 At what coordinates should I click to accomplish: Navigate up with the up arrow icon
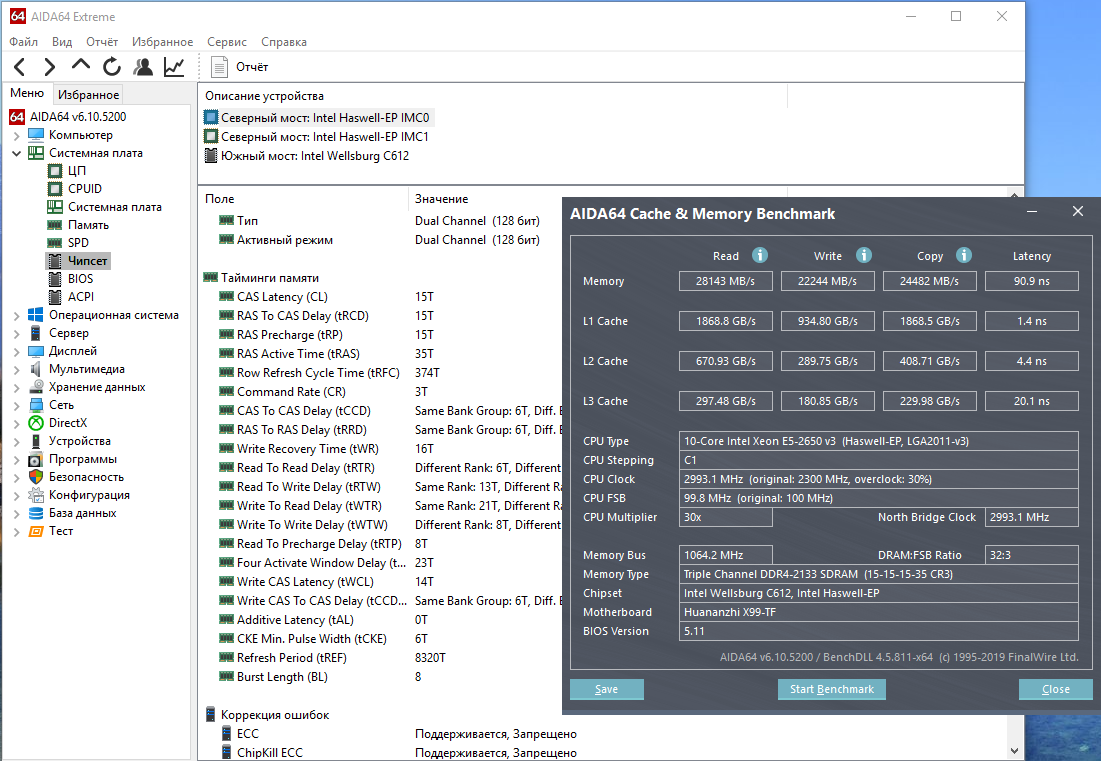(81, 65)
